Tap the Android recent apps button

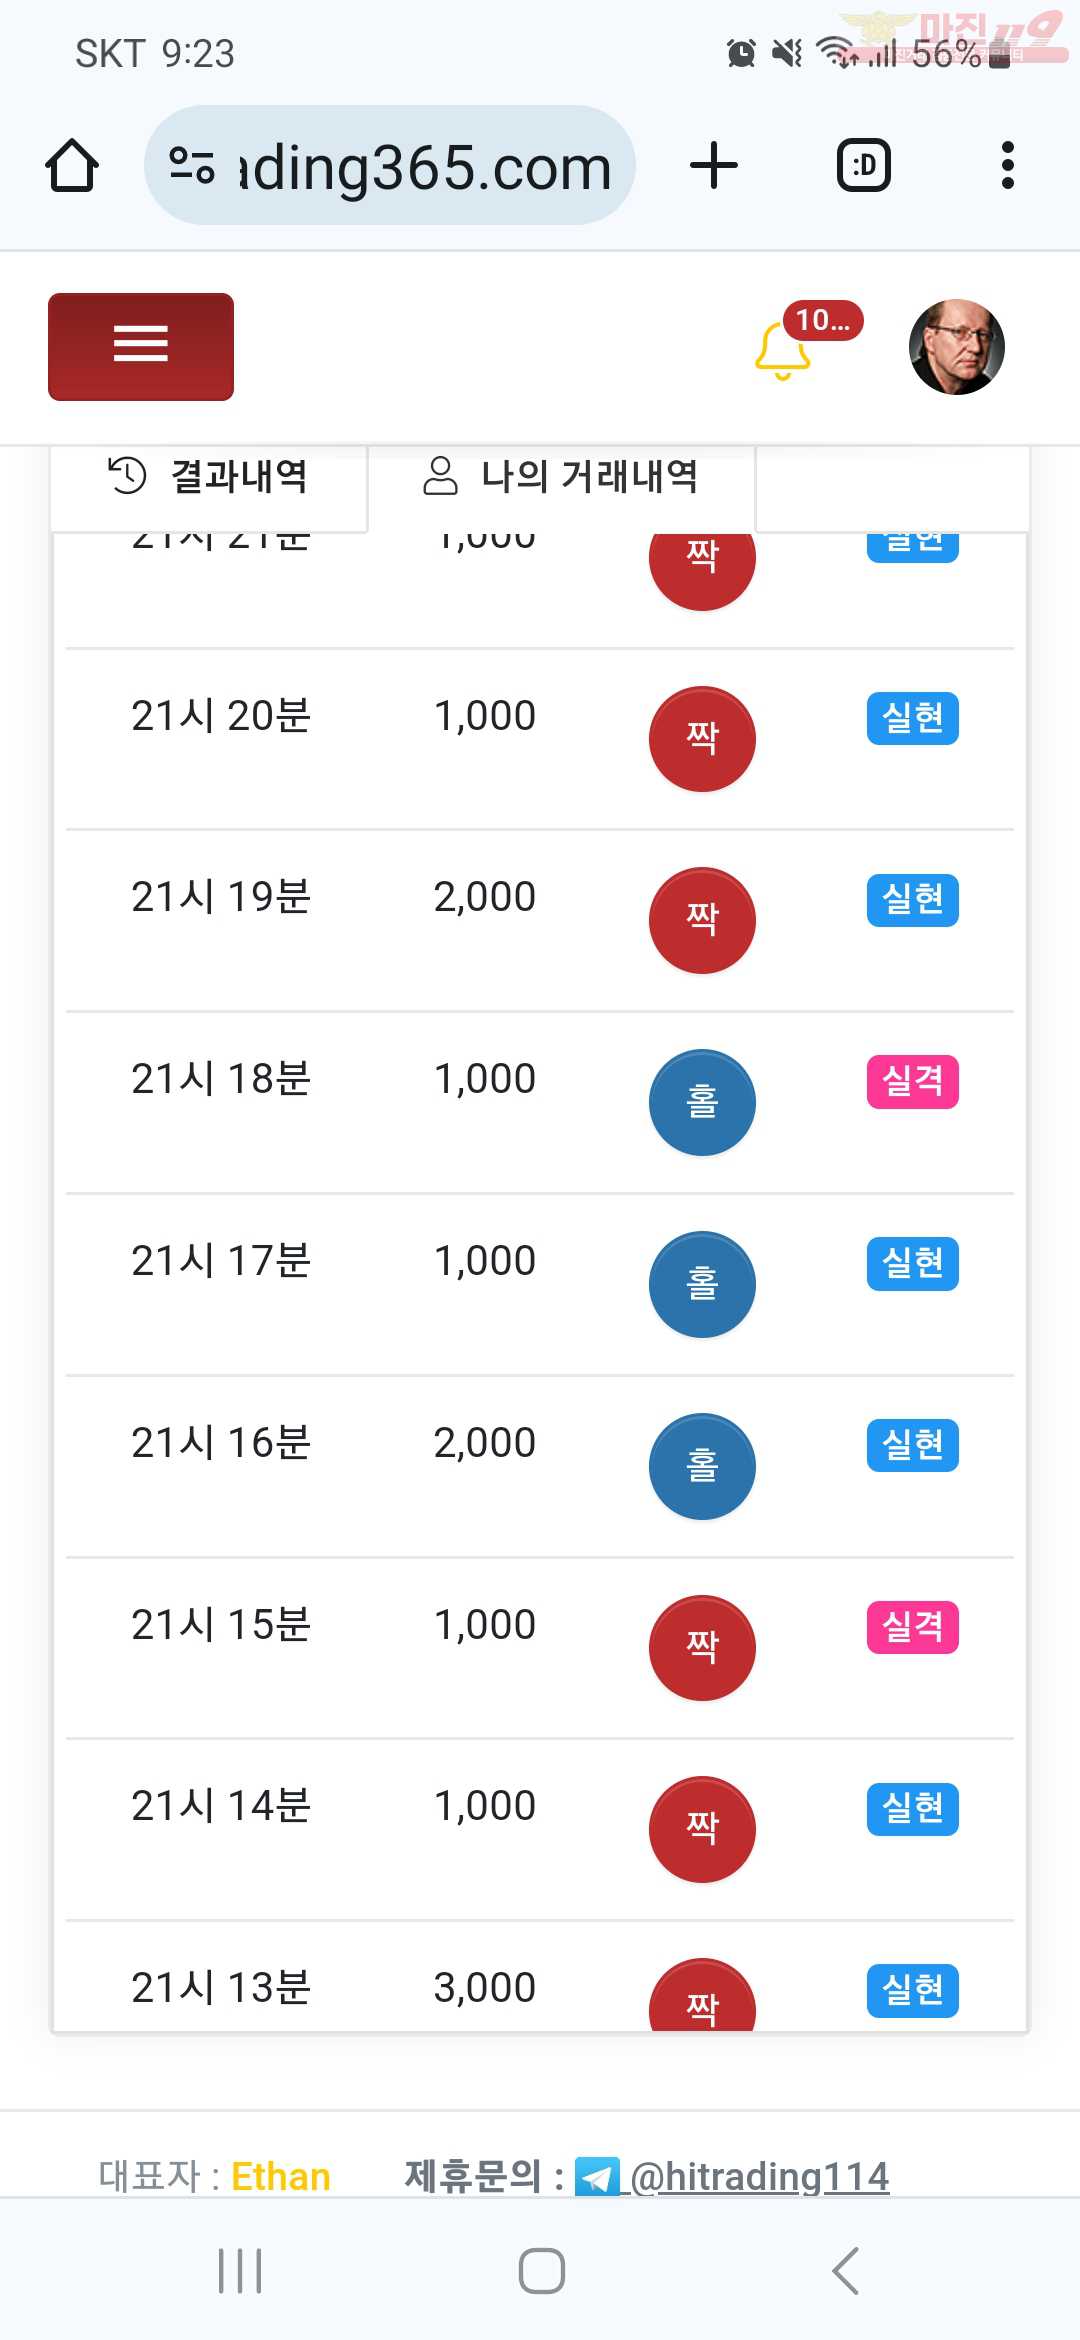[x=240, y=2271]
